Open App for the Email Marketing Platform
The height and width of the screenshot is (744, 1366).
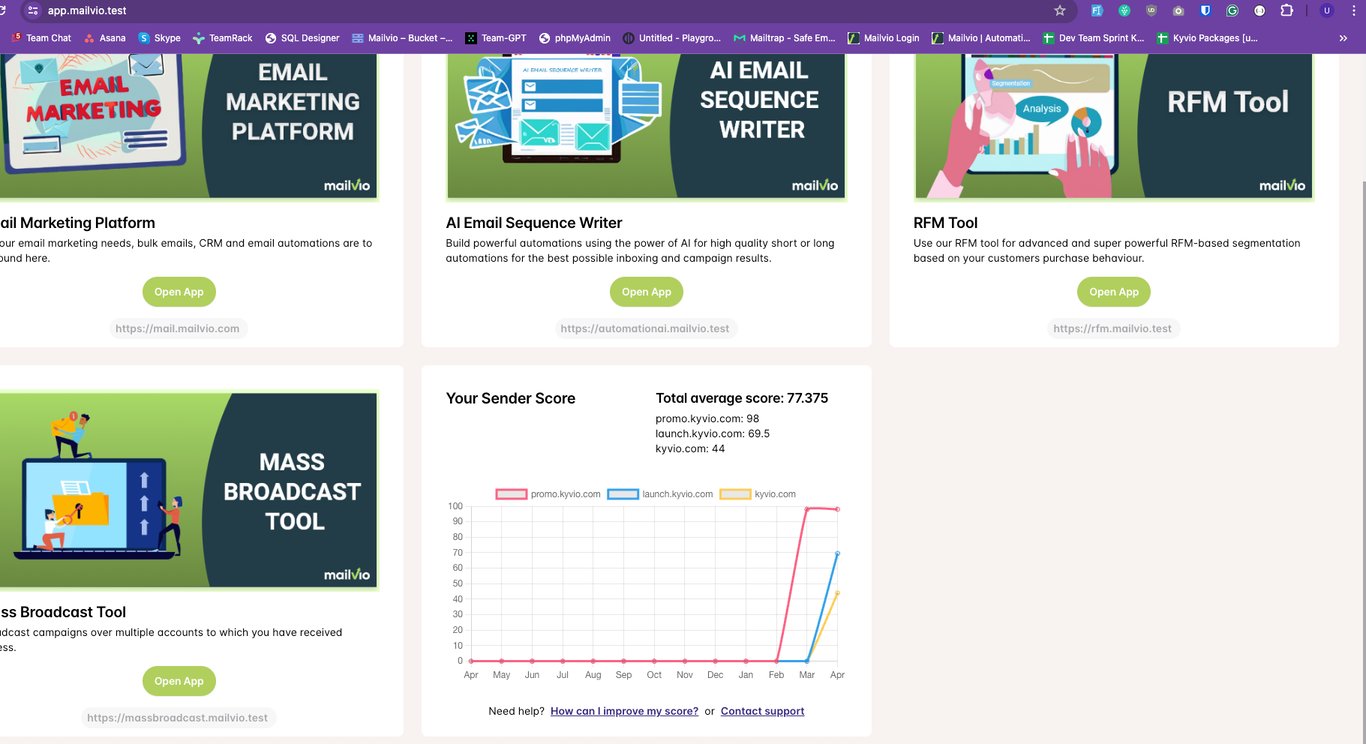pos(179,292)
